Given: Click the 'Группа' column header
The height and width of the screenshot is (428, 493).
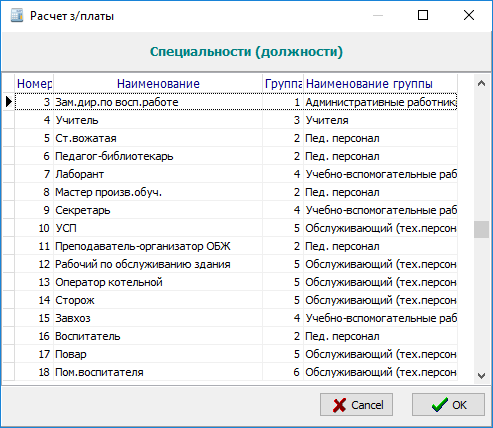Looking at the screenshot, I should coord(283,84).
